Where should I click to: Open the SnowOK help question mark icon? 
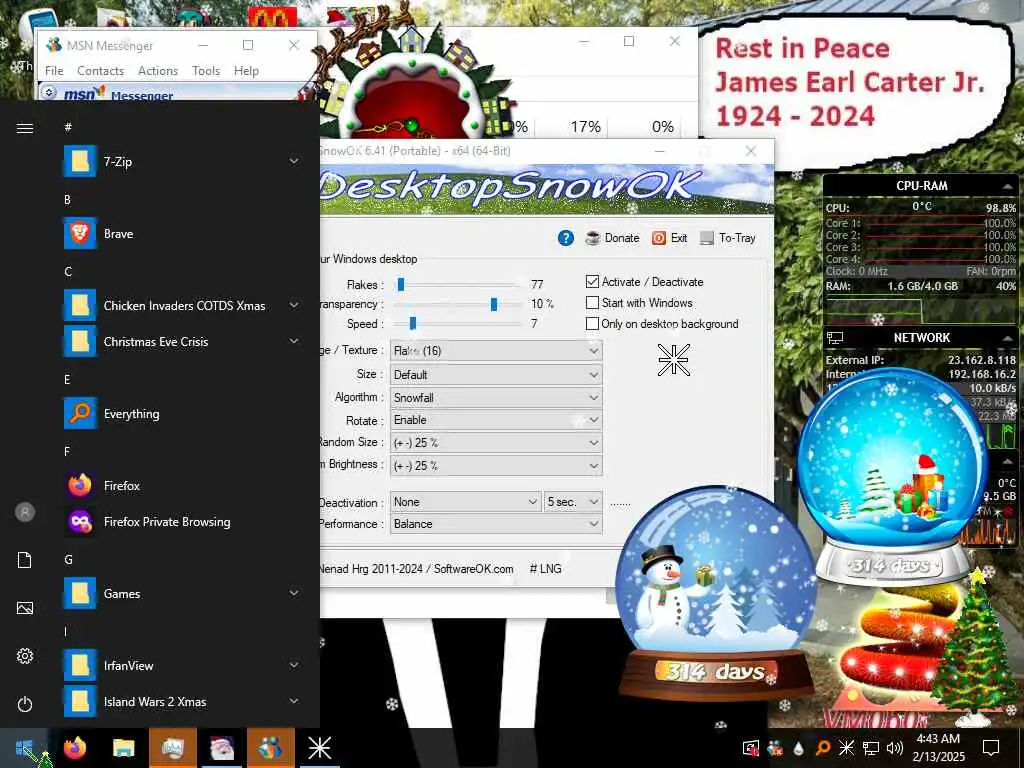point(566,238)
